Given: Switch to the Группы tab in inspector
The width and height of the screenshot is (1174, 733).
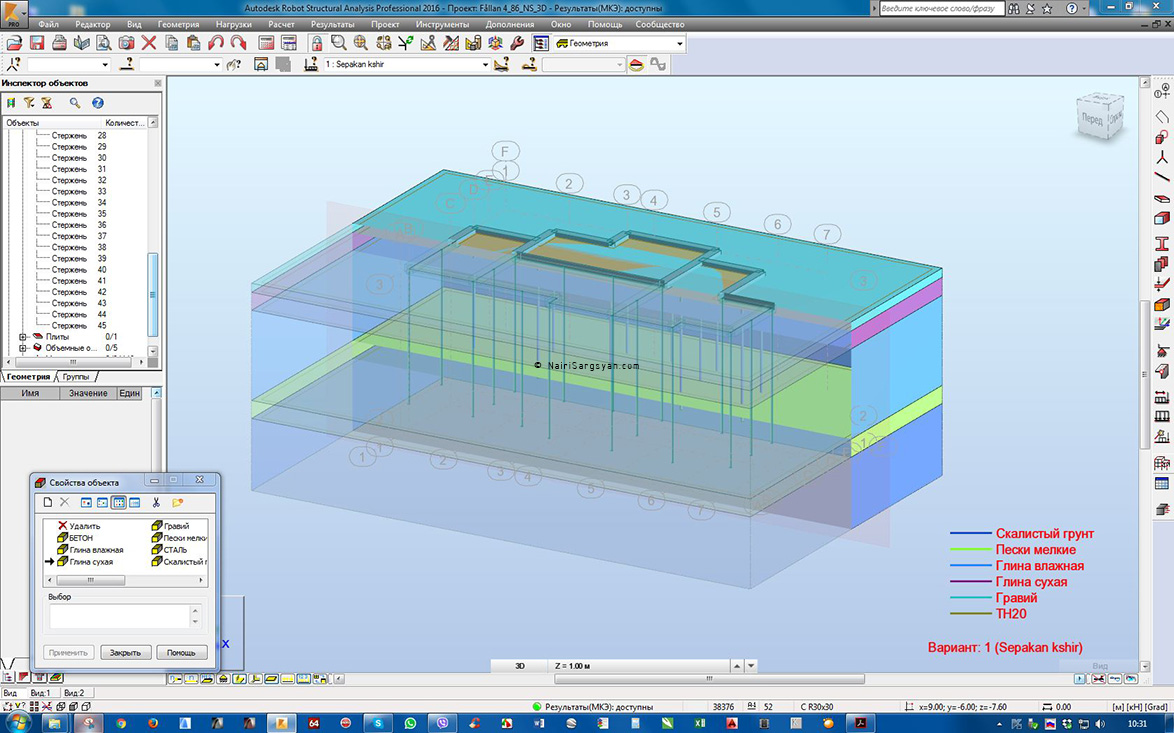Looking at the screenshot, I should (x=76, y=377).
